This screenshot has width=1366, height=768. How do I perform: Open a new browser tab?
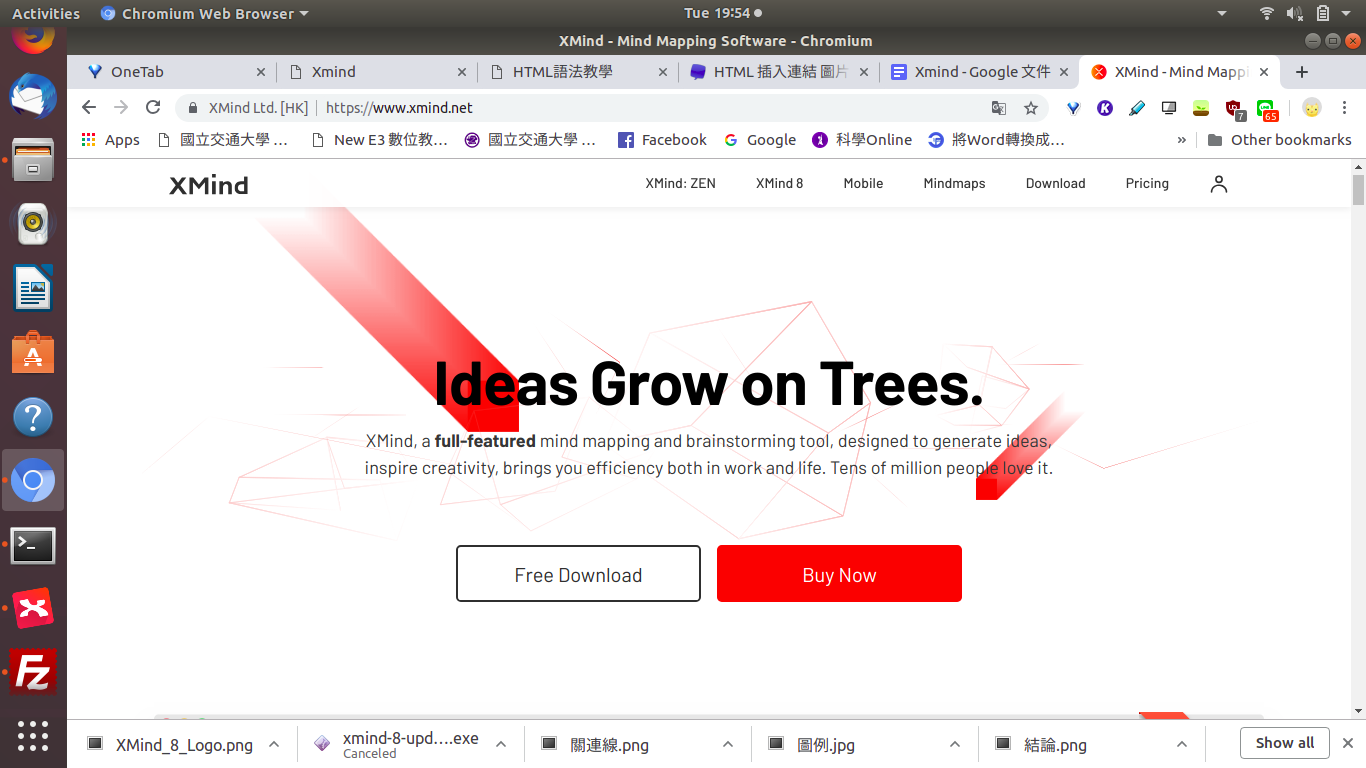tap(1302, 72)
